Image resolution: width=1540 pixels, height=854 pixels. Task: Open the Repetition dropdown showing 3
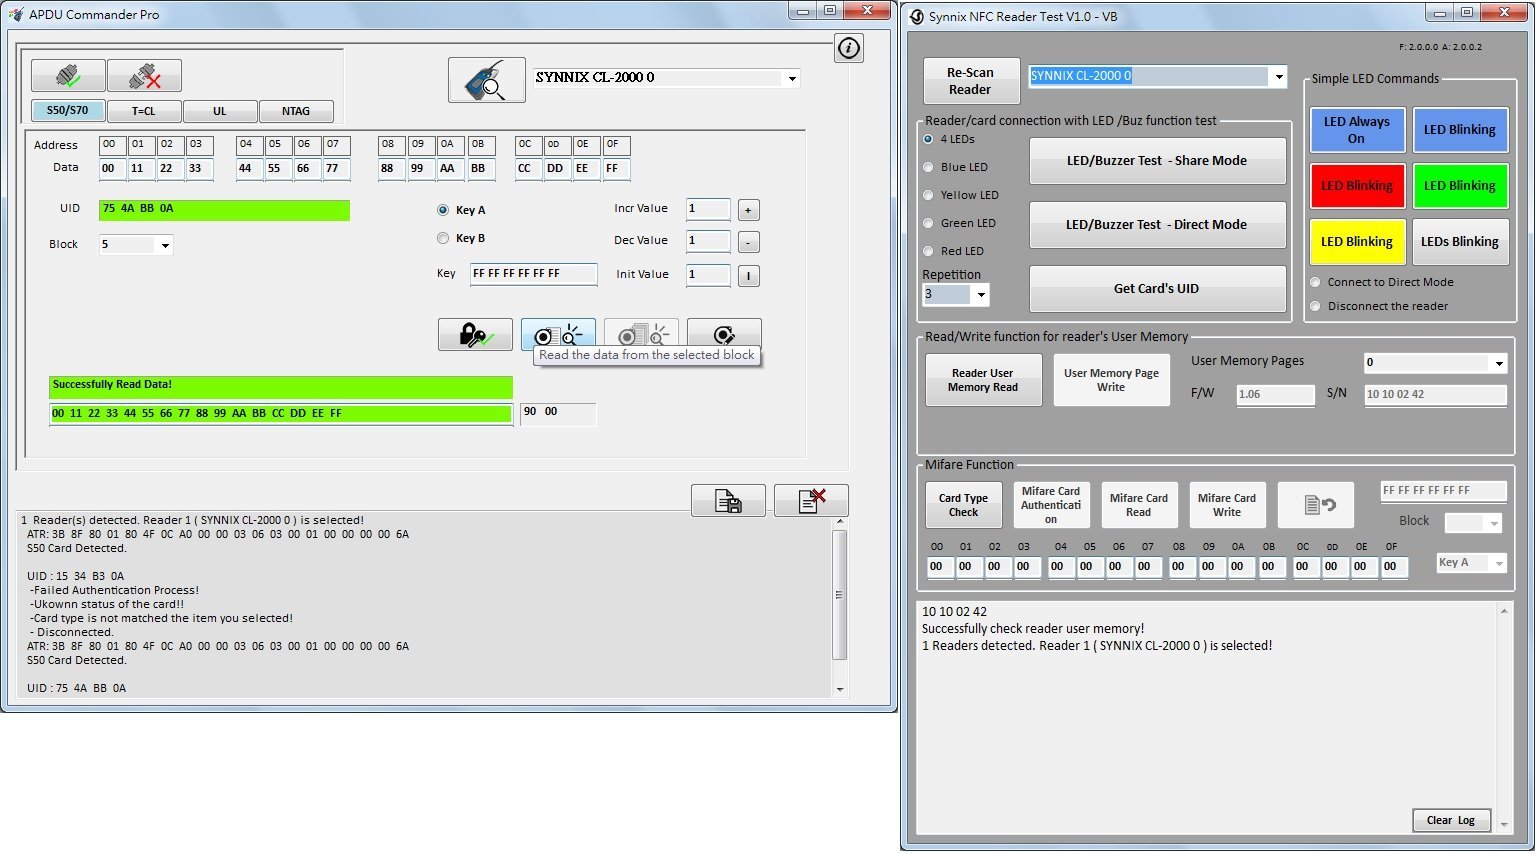tap(981, 294)
